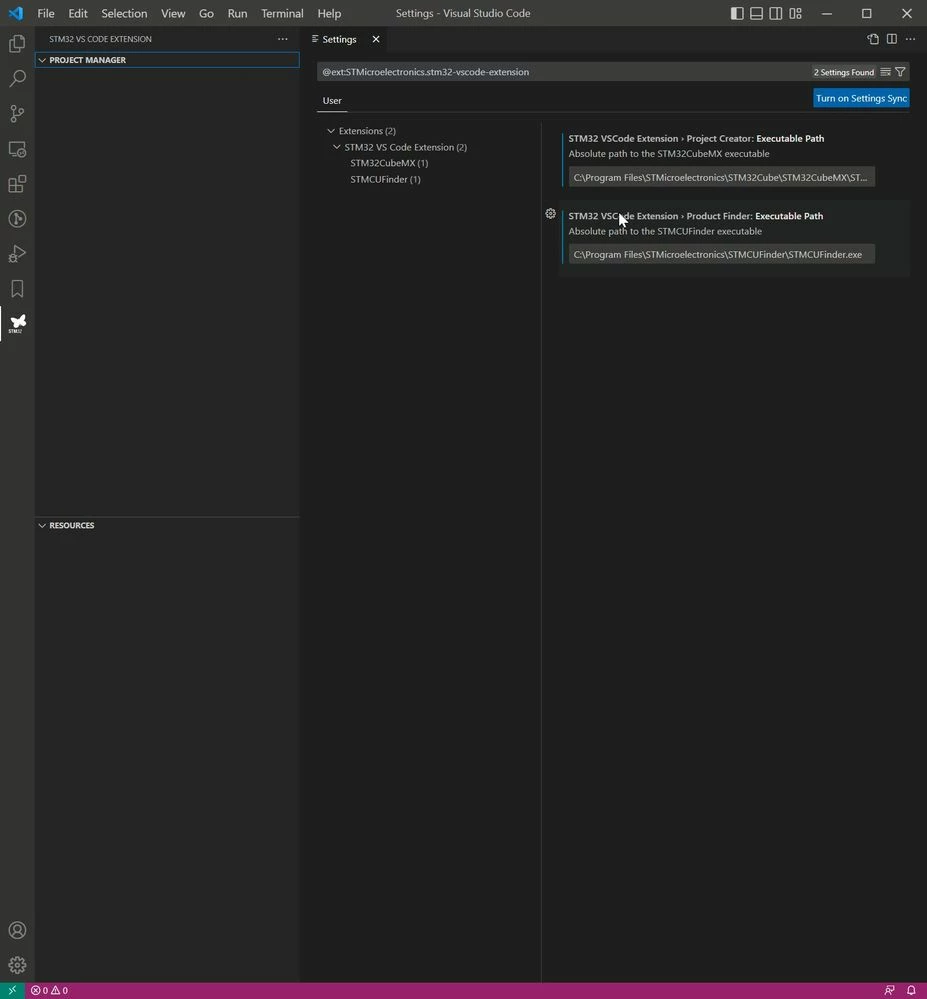Open the Source Control view
The image size is (927, 999).
coord(17,113)
